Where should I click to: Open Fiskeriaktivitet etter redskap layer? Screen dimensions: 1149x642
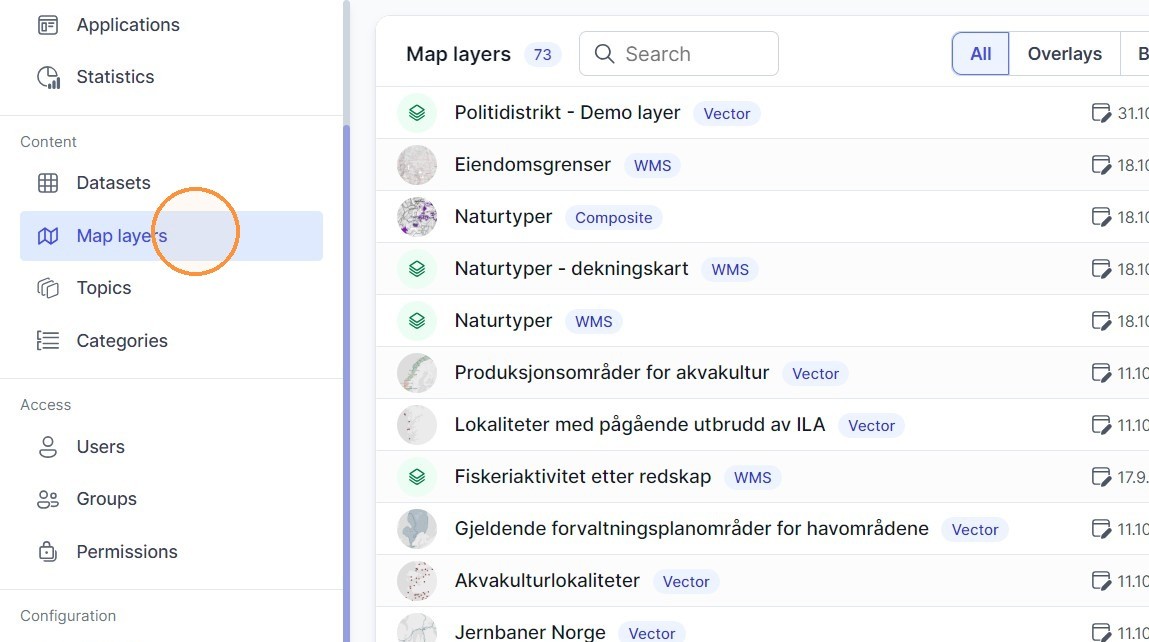point(583,477)
